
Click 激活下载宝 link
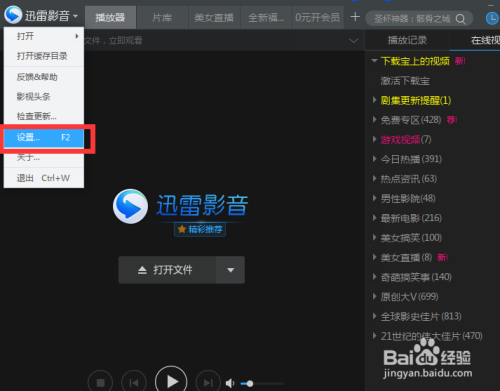tap(405, 81)
